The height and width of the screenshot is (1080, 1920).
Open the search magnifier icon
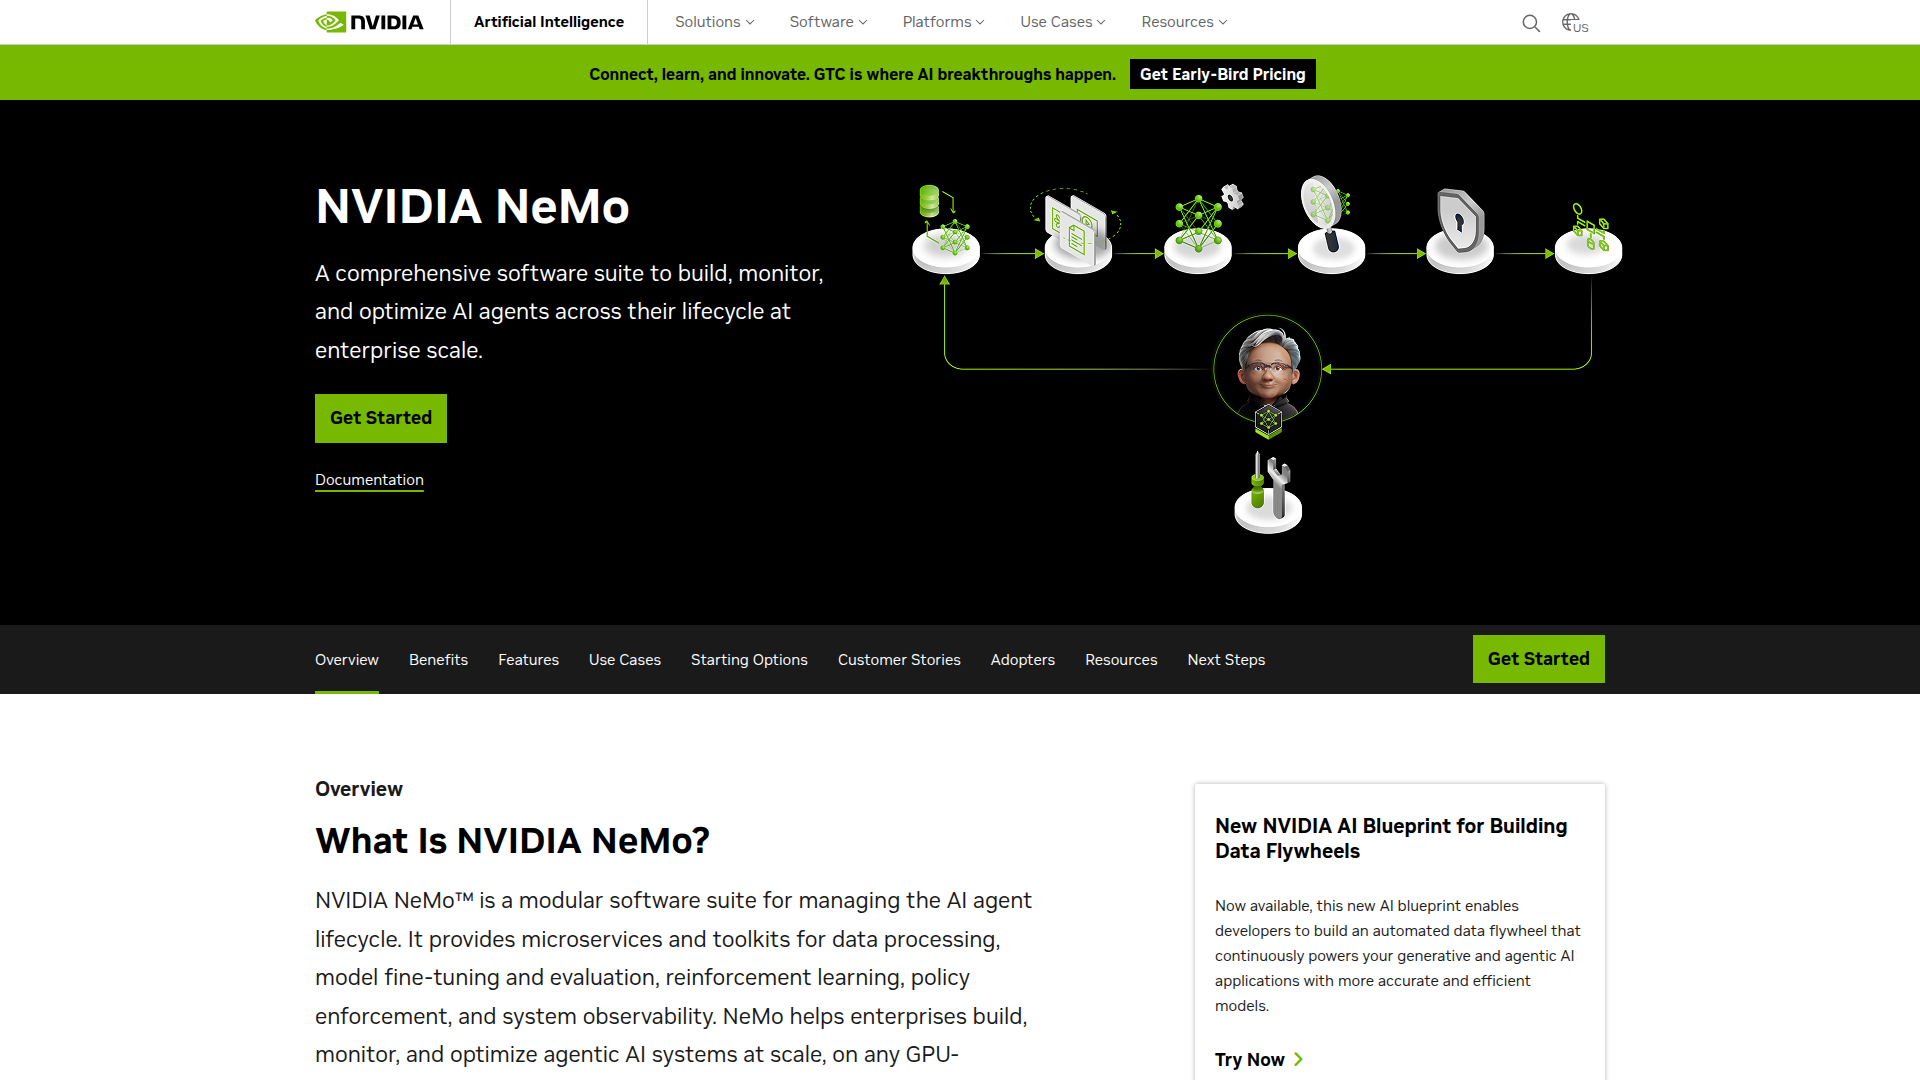1531,22
